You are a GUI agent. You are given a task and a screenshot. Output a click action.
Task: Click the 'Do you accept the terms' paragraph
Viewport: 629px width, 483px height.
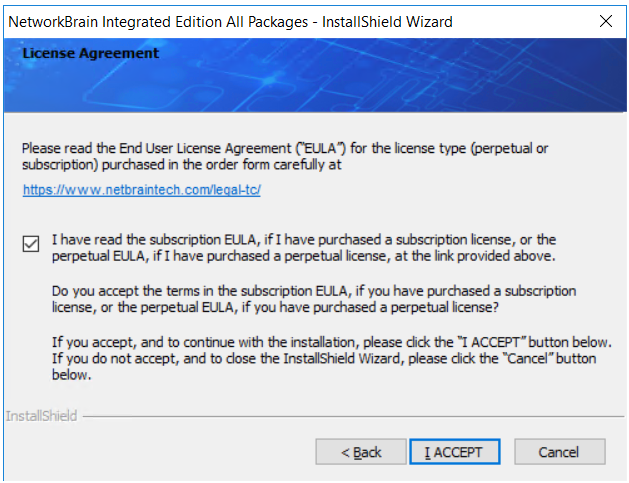coord(314,299)
